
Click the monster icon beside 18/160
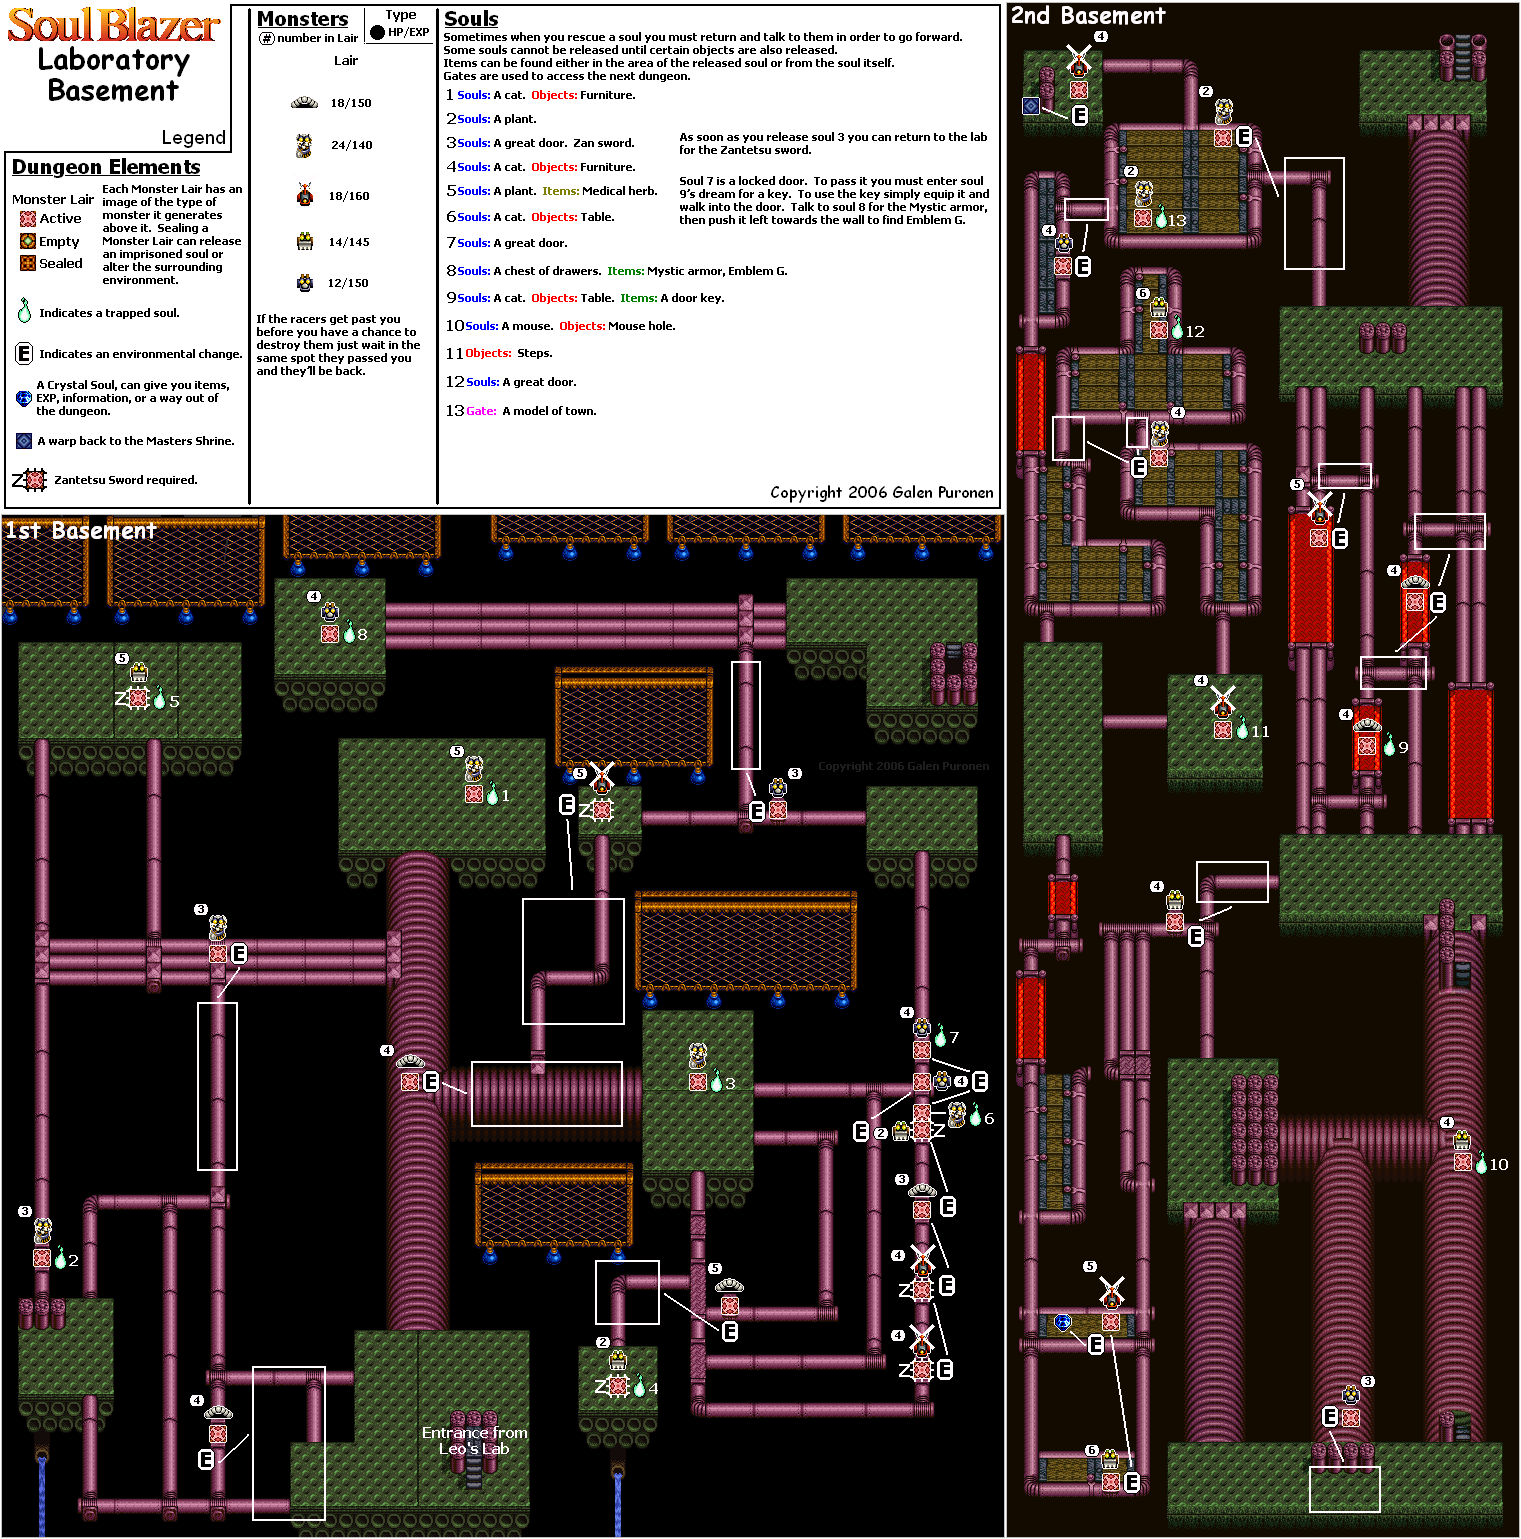[x=305, y=195]
